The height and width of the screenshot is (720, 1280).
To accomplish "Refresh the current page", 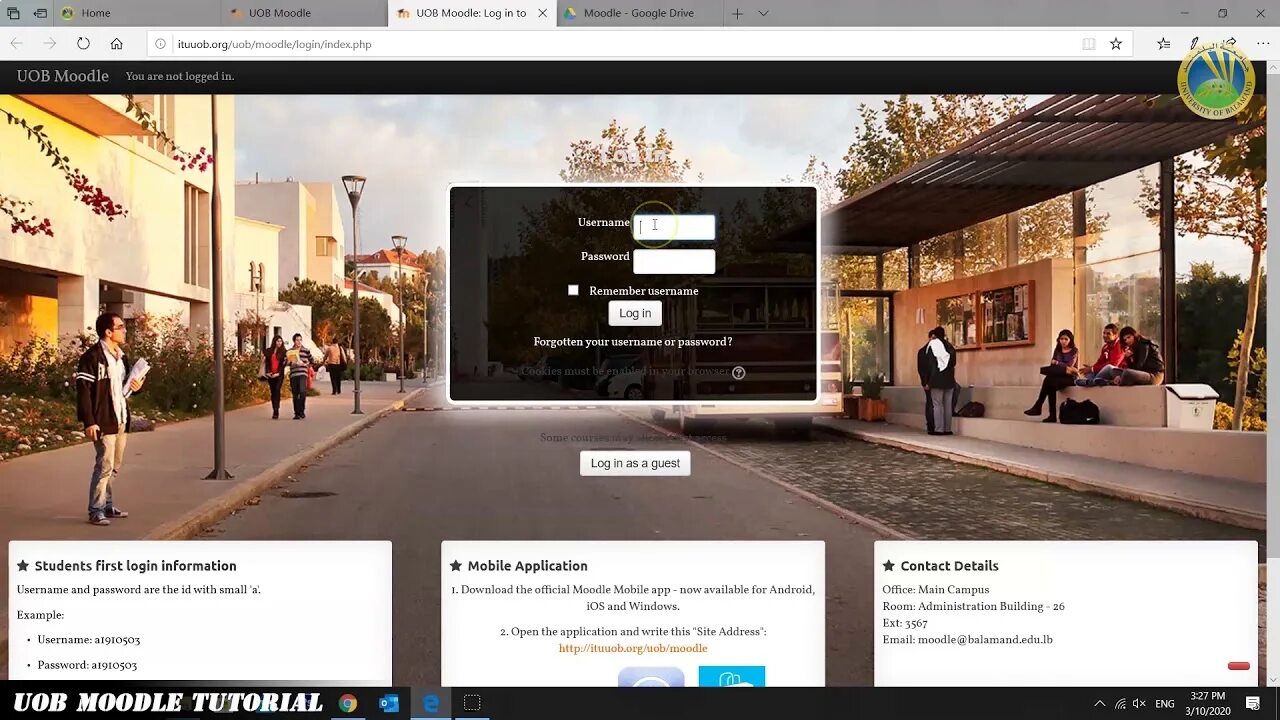I will click(83, 44).
